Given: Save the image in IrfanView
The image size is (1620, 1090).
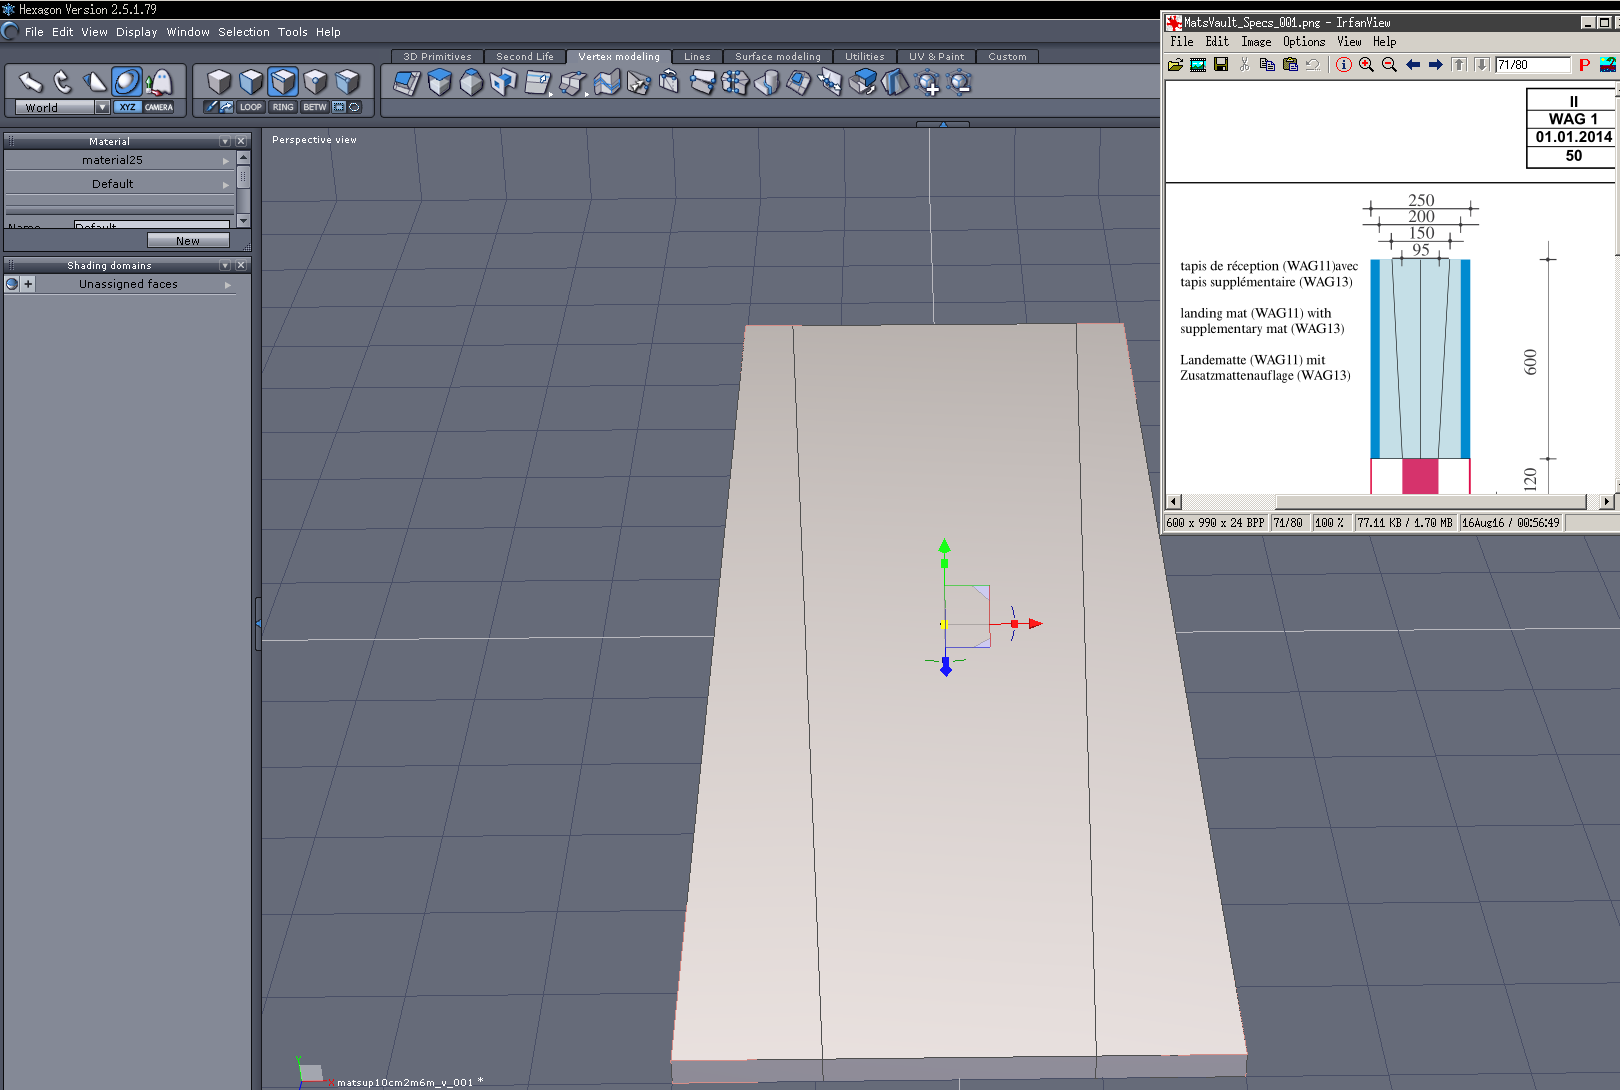Looking at the screenshot, I should click(1221, 65).
